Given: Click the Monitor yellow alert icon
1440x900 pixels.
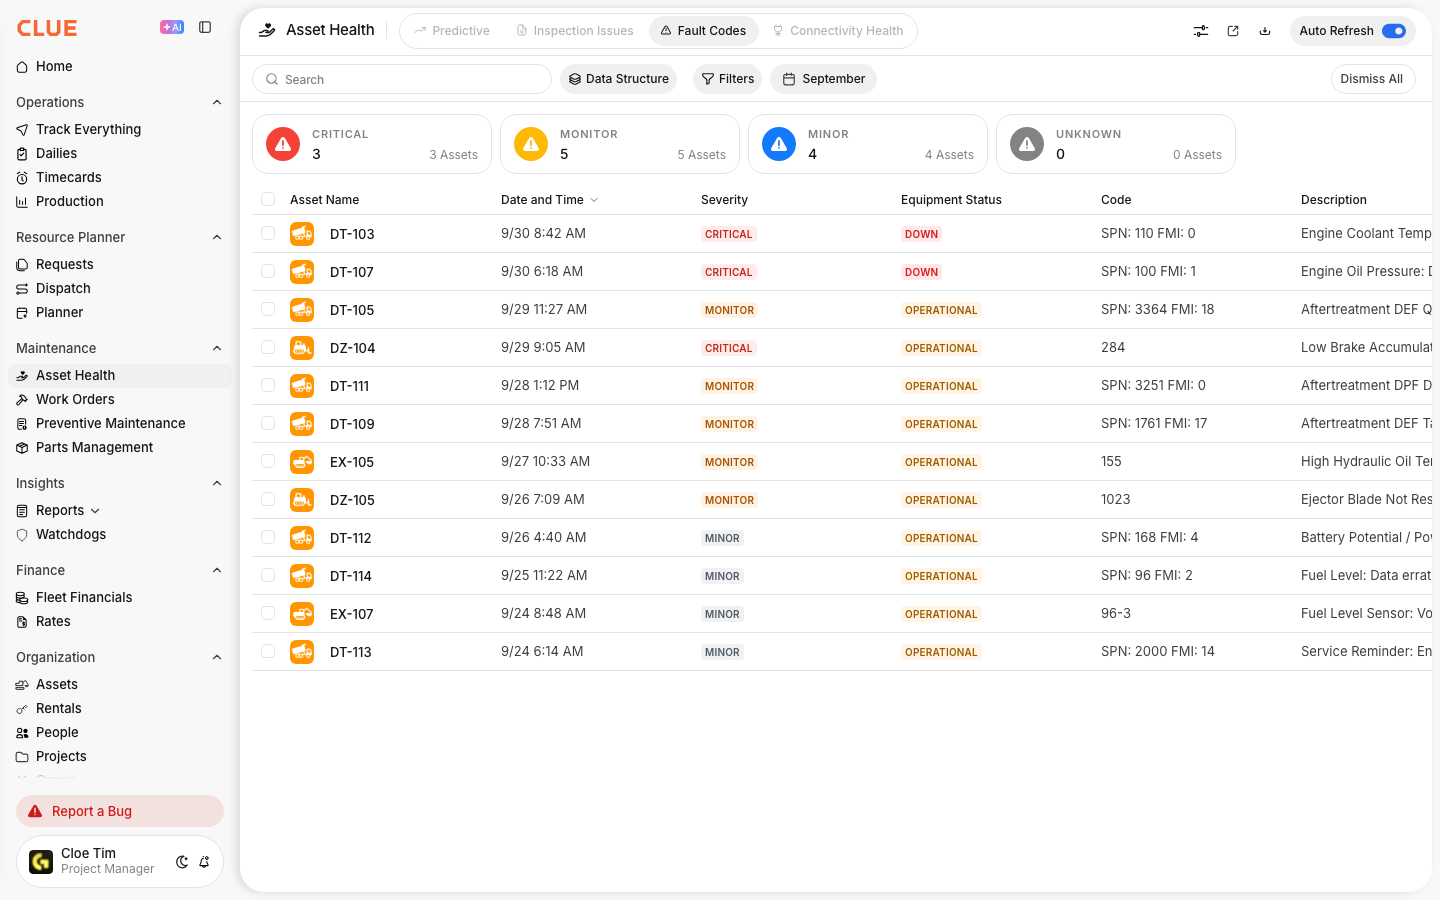Looking at the screenshot, I should 531,144.
